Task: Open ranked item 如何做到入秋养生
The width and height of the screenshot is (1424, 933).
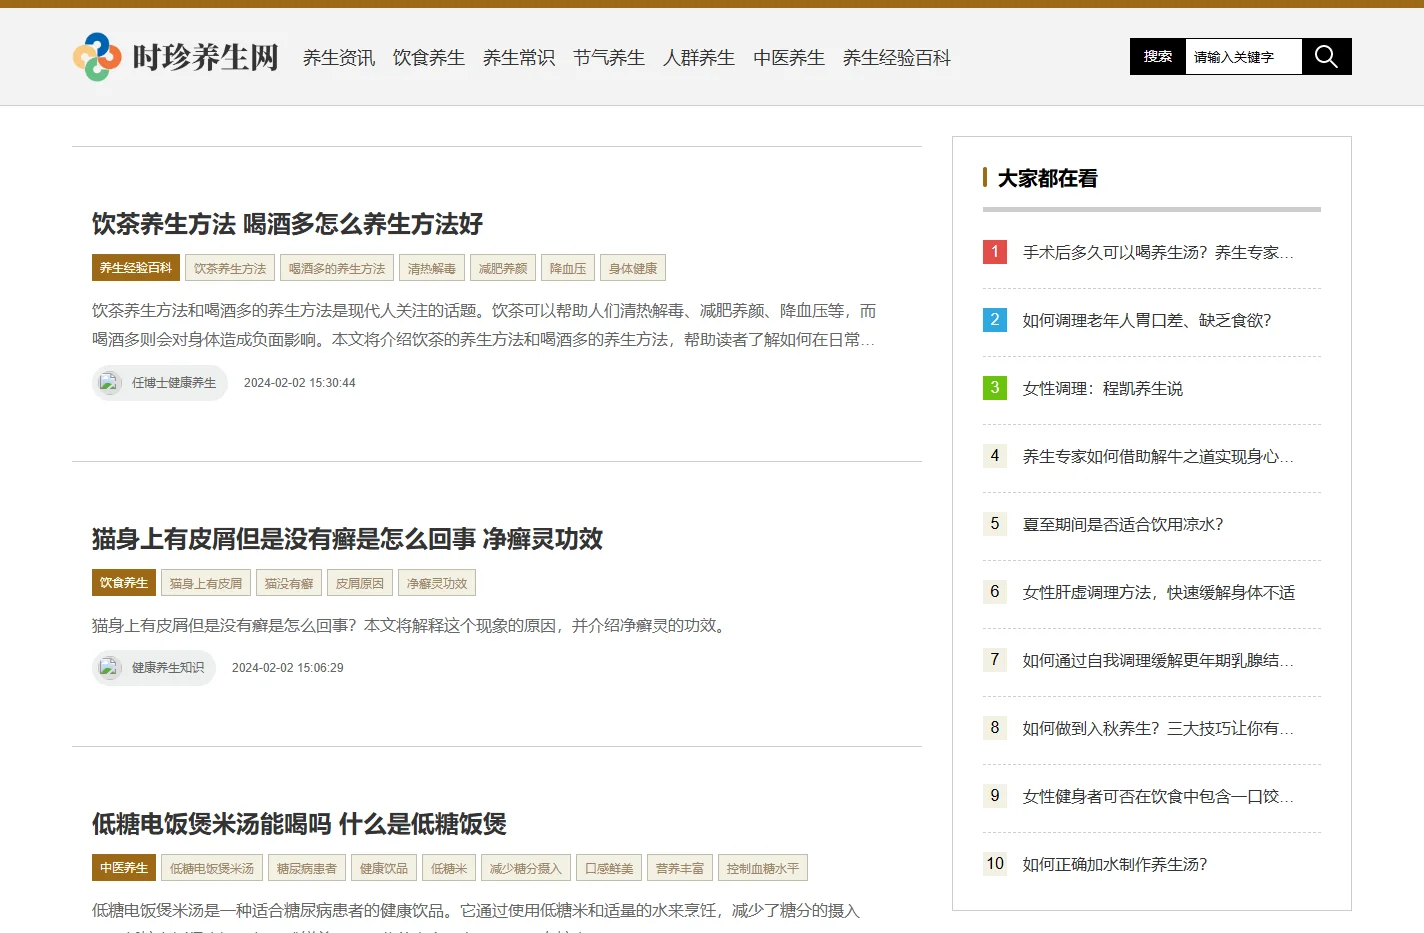Action: pos(1158,729)
